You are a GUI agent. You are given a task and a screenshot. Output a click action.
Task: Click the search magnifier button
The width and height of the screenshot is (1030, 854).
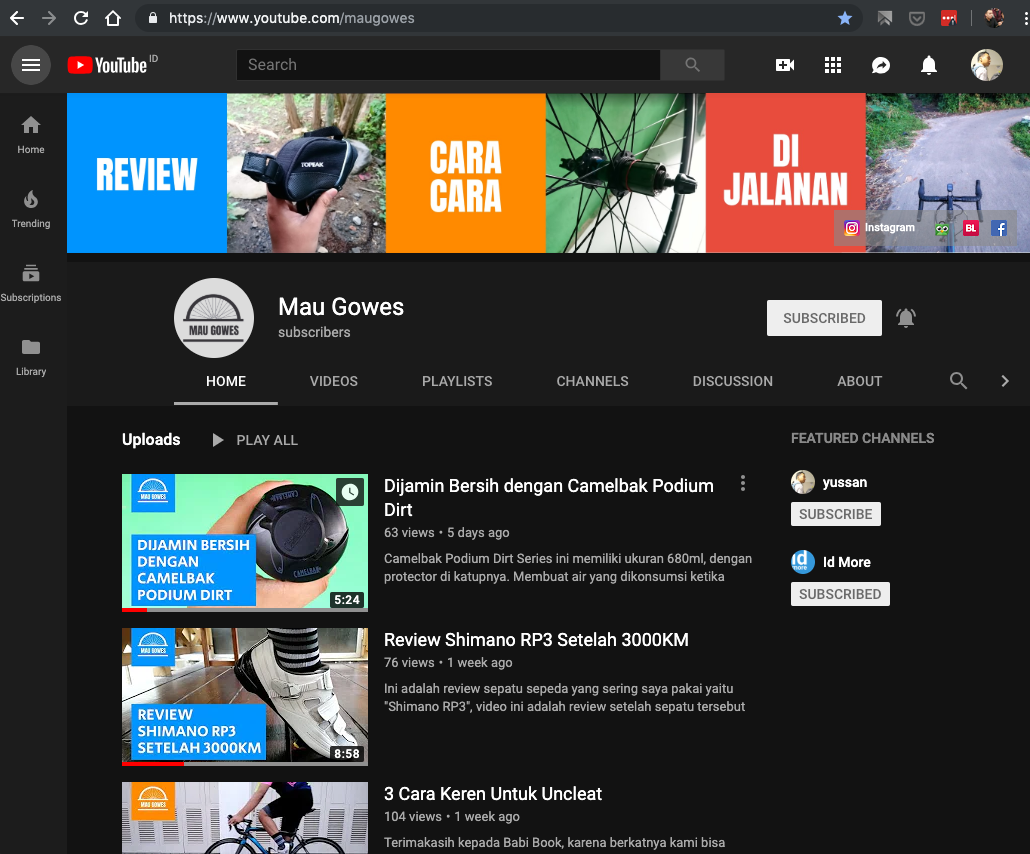pyautogui.click(x=692, y=64)
